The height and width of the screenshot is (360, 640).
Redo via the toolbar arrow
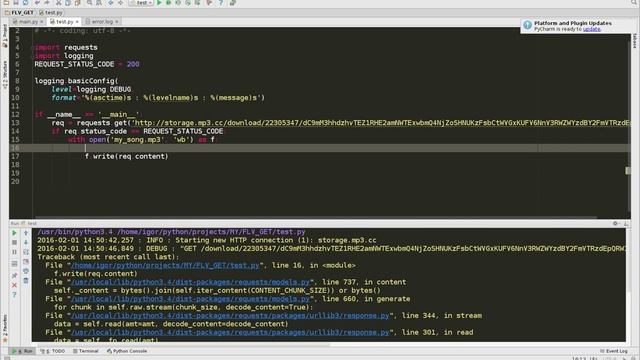[x=47, y=3]
